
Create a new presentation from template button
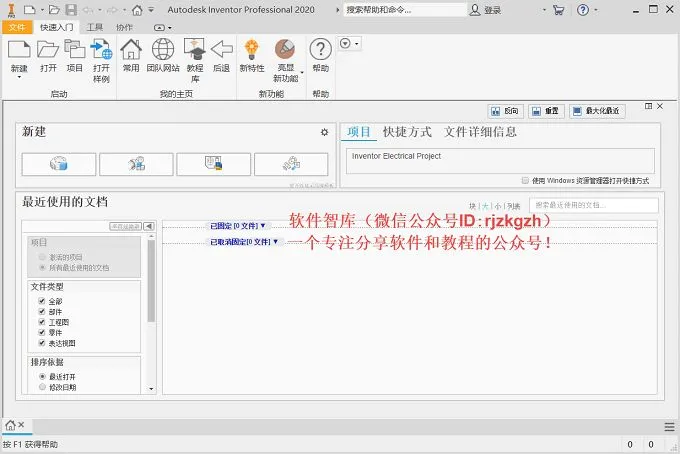click(x=291, y=164)
